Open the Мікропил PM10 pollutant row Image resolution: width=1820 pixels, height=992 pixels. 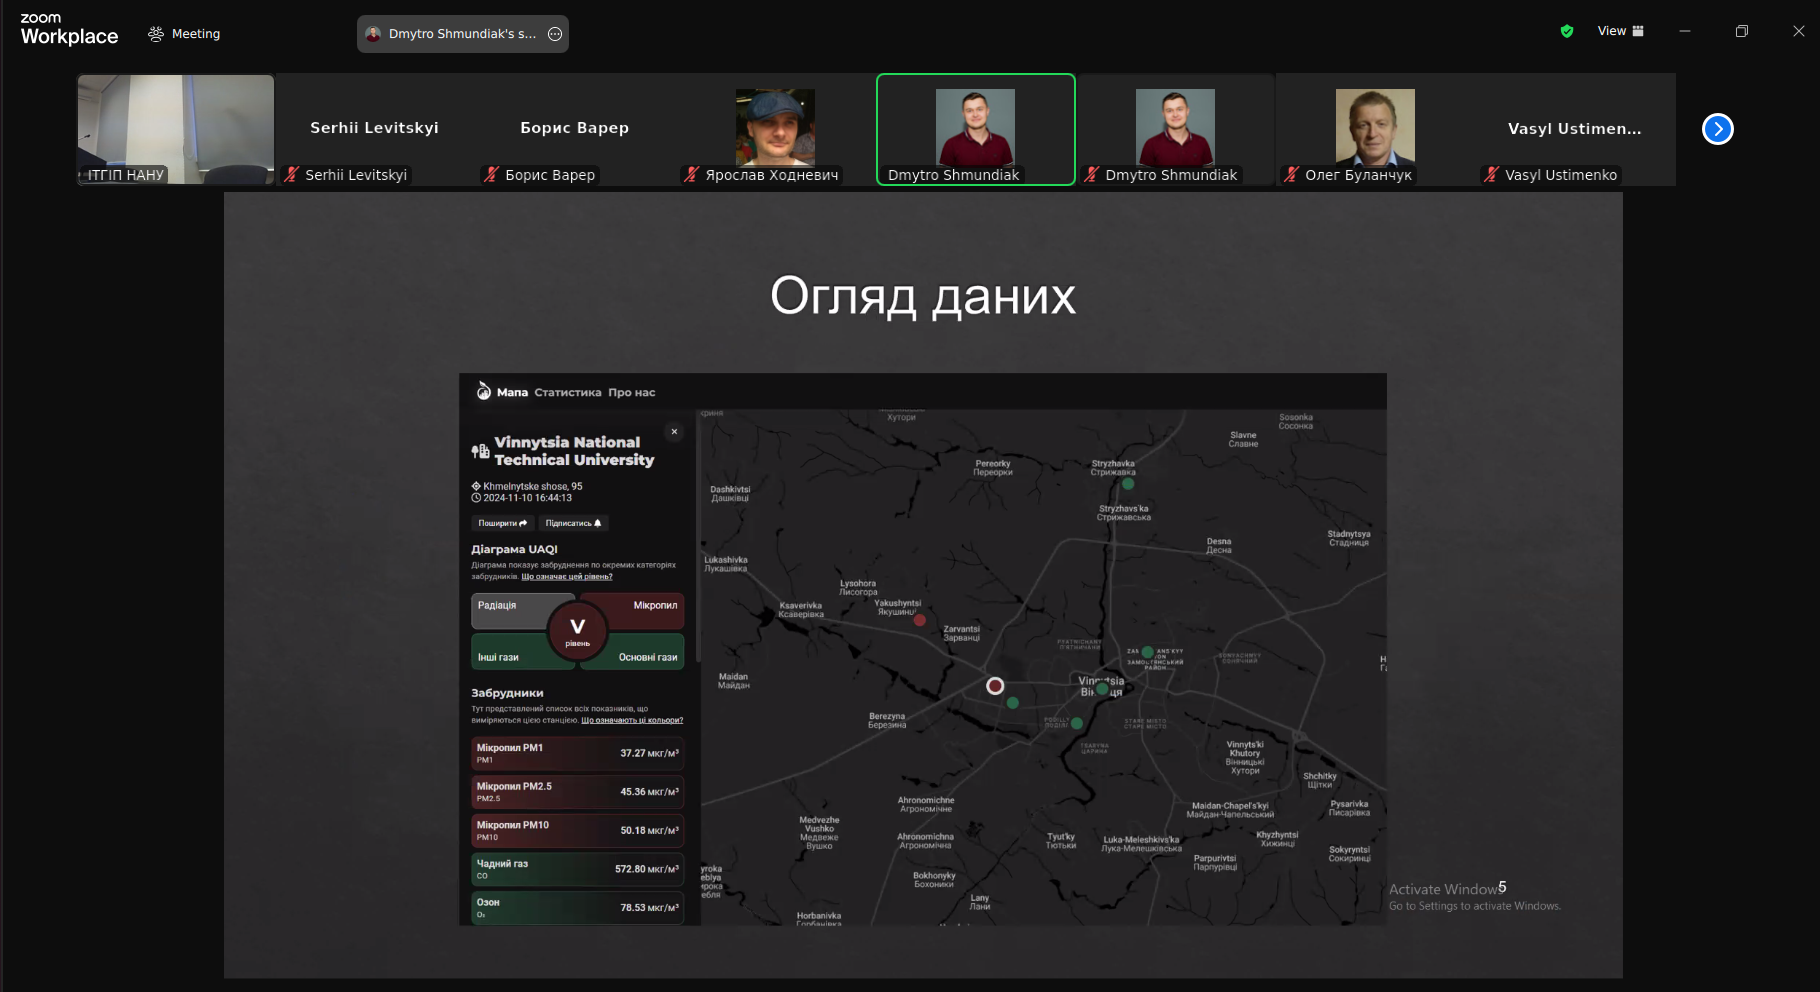[578, 830]
